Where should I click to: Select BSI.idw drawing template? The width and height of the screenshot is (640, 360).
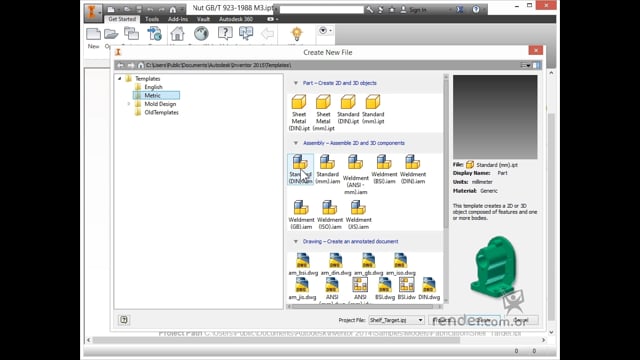(407, 289)
